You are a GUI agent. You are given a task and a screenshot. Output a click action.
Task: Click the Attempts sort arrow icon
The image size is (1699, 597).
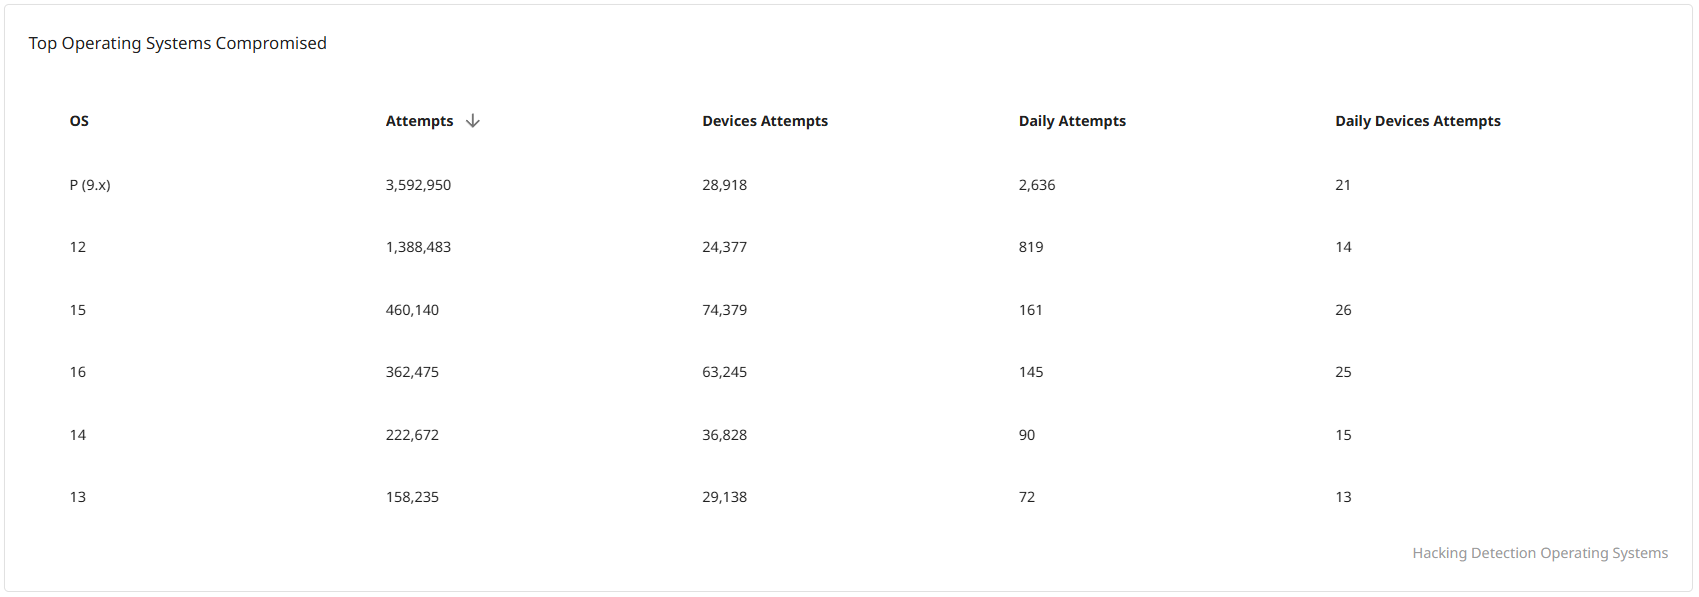[x=473, y=121]
